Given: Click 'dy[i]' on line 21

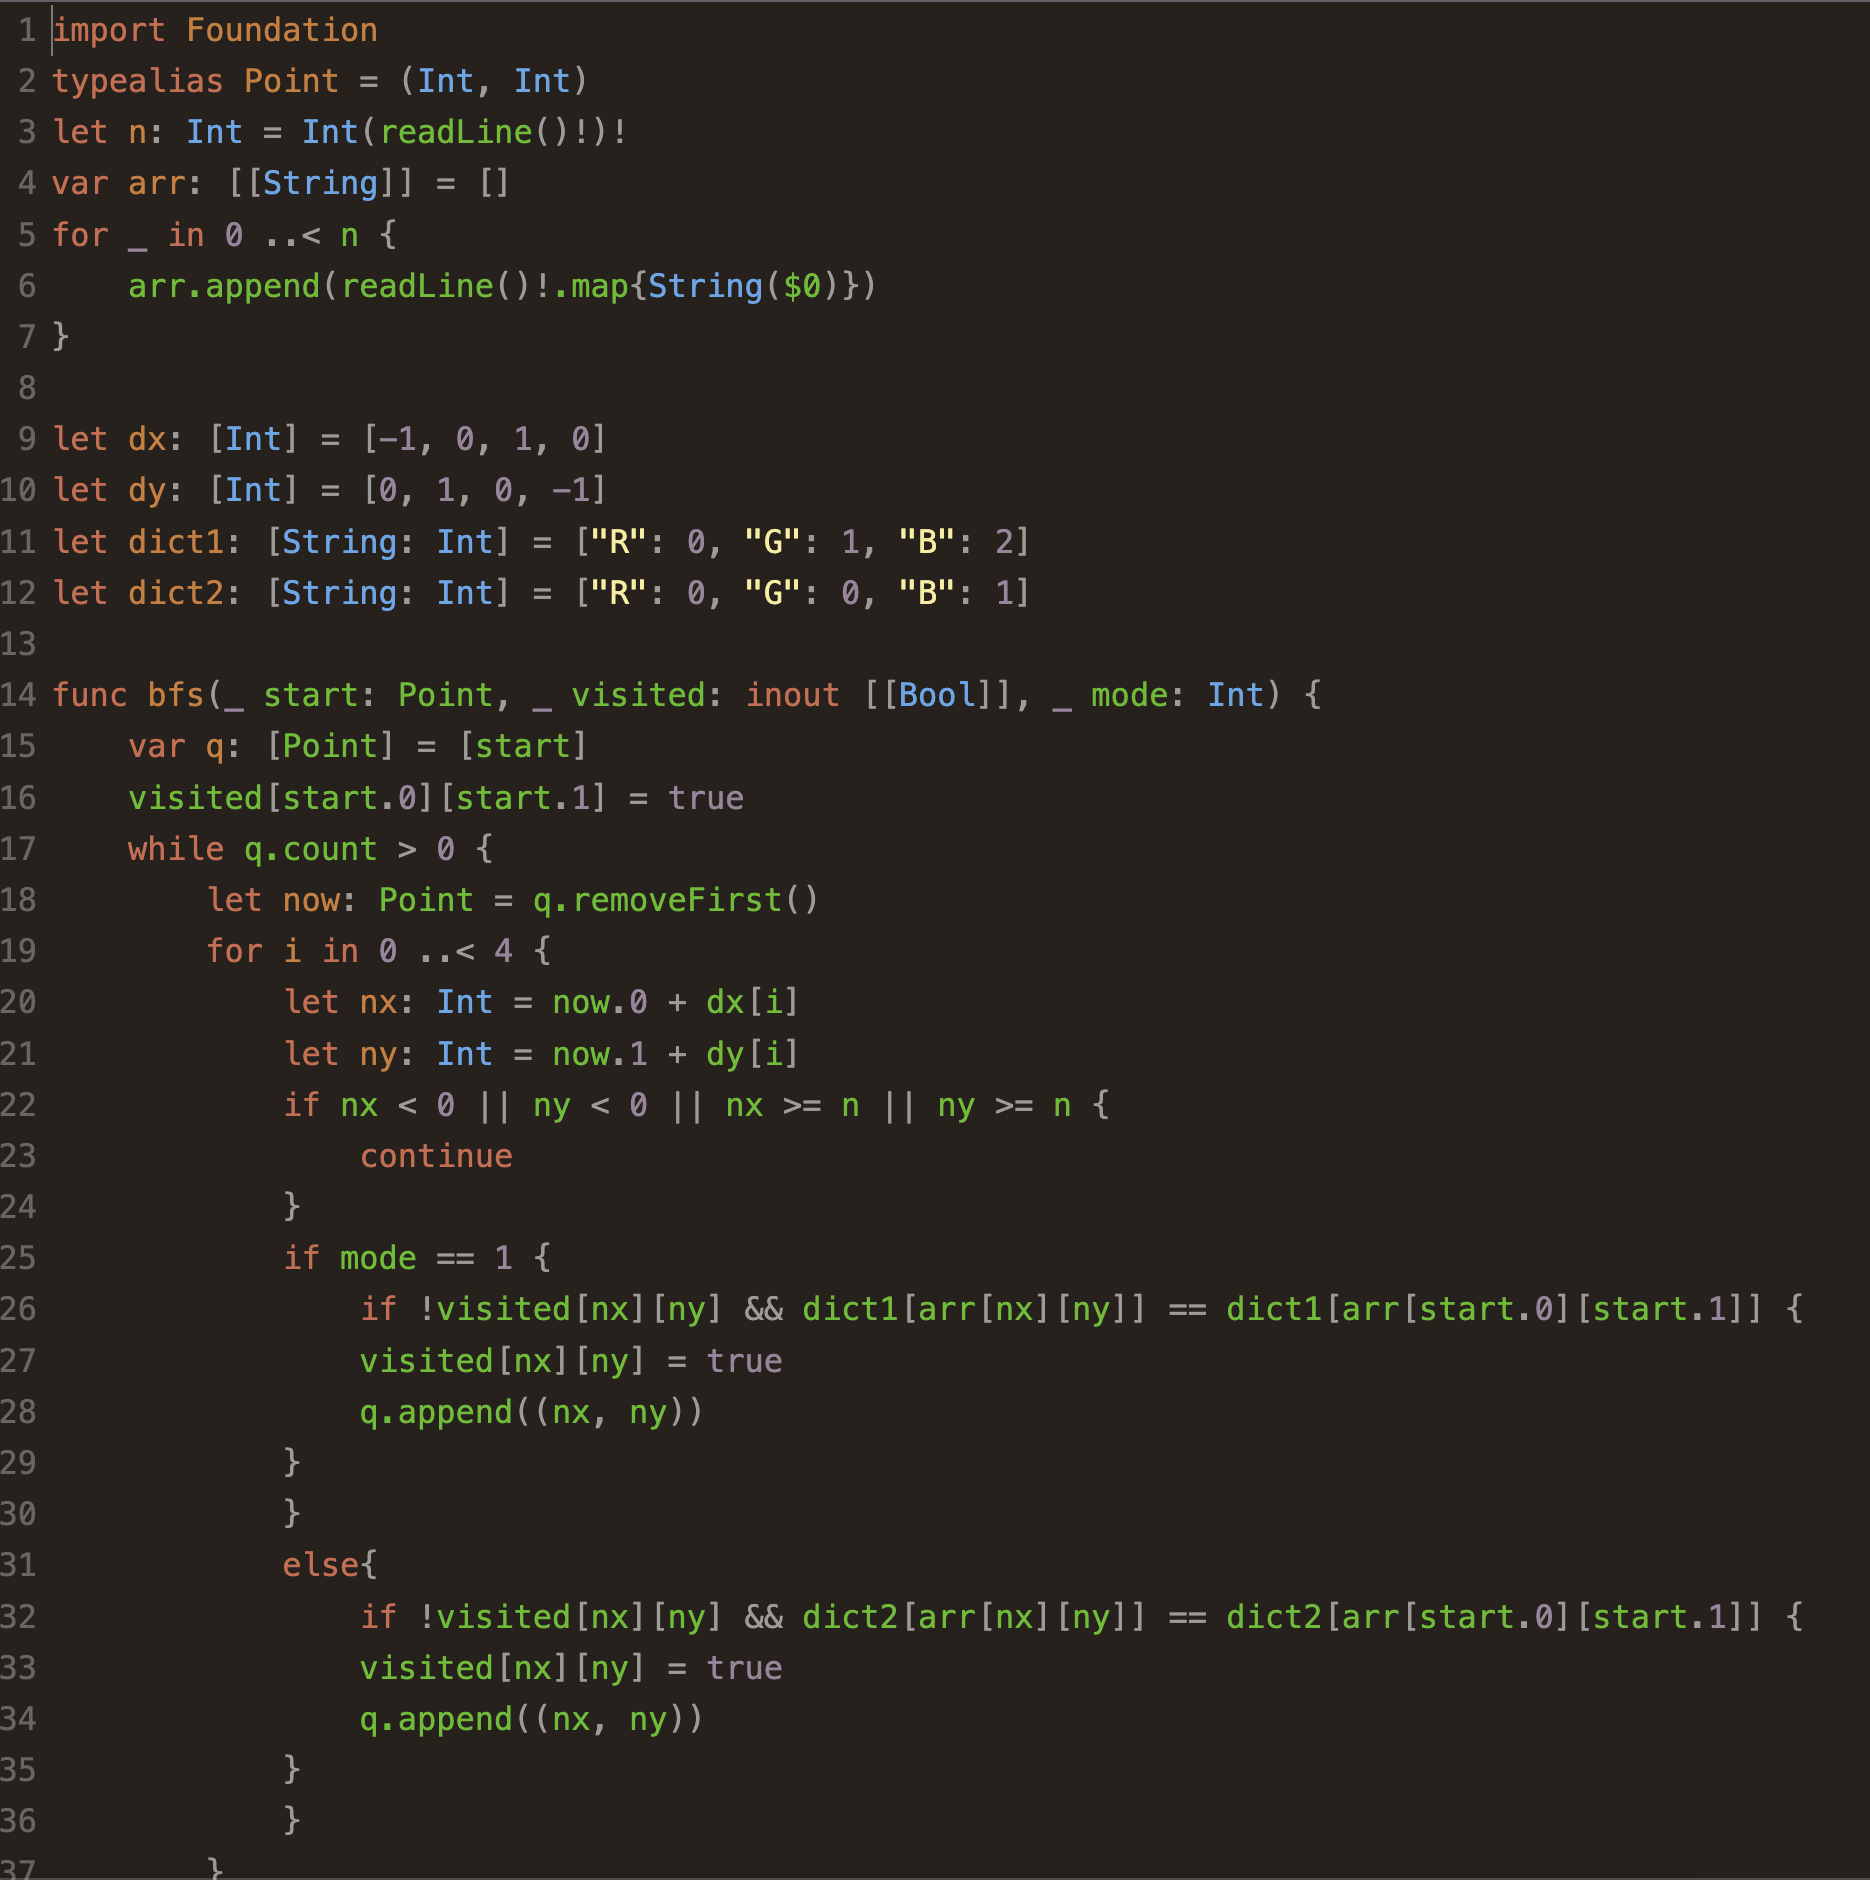Looking at the screenshot, I should click(753, 1054).
